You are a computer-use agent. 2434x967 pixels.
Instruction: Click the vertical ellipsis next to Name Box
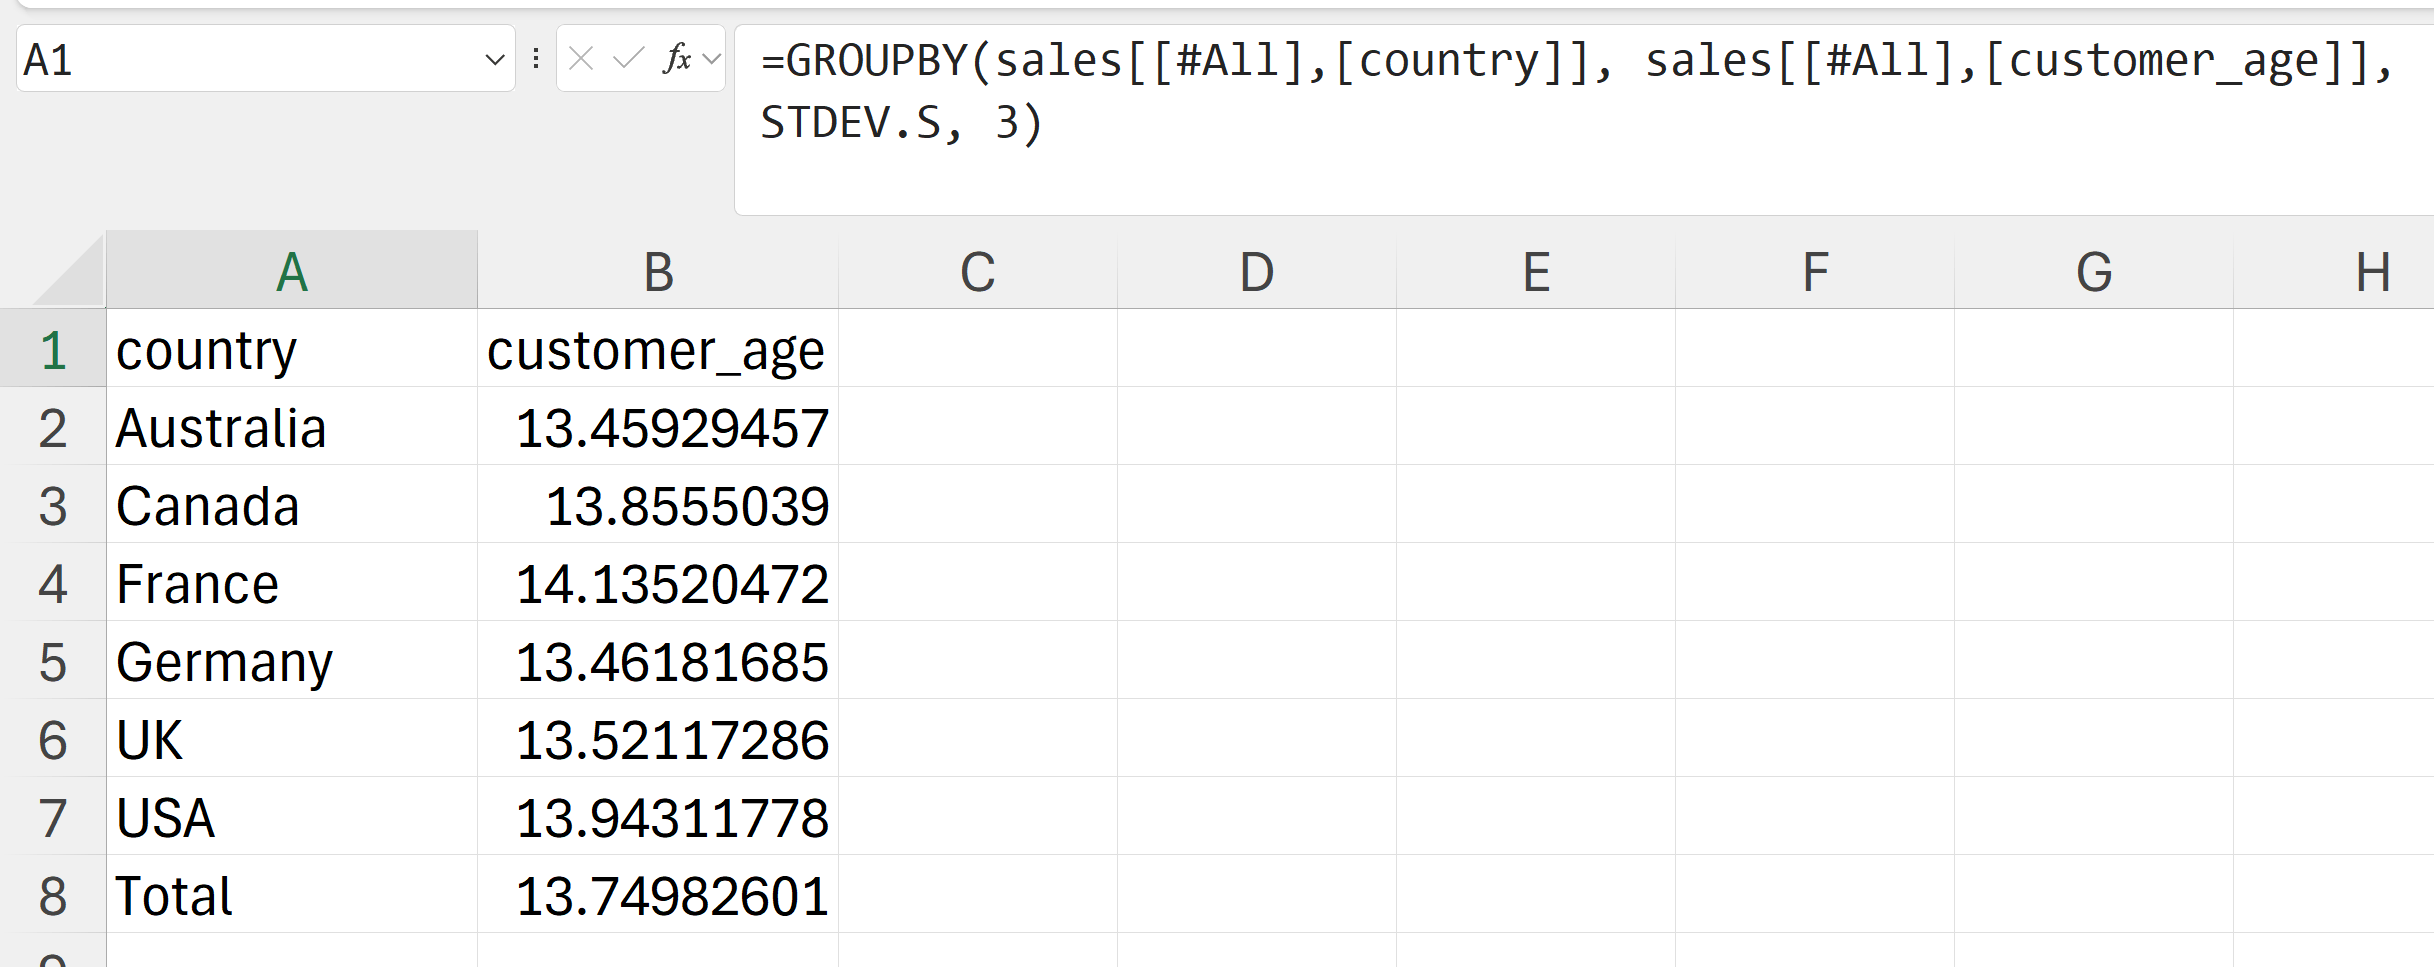tap(536, 58)
